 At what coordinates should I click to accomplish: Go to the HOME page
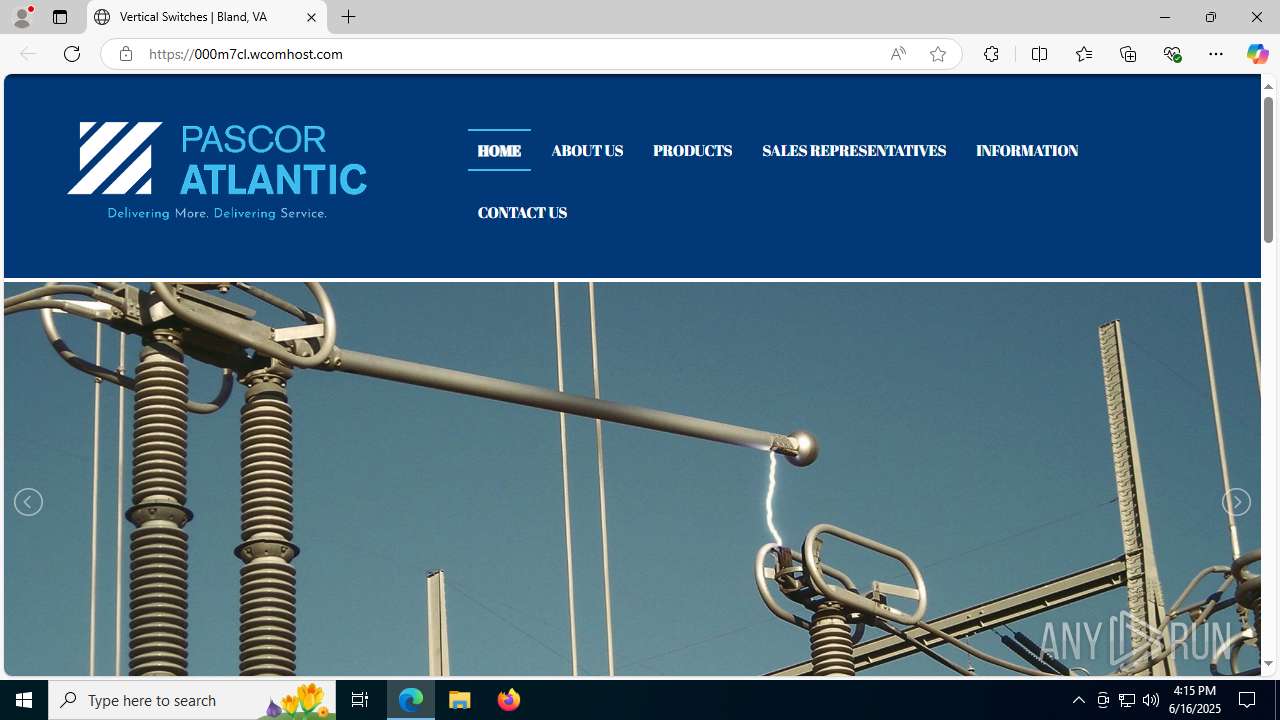coord(499,151)
